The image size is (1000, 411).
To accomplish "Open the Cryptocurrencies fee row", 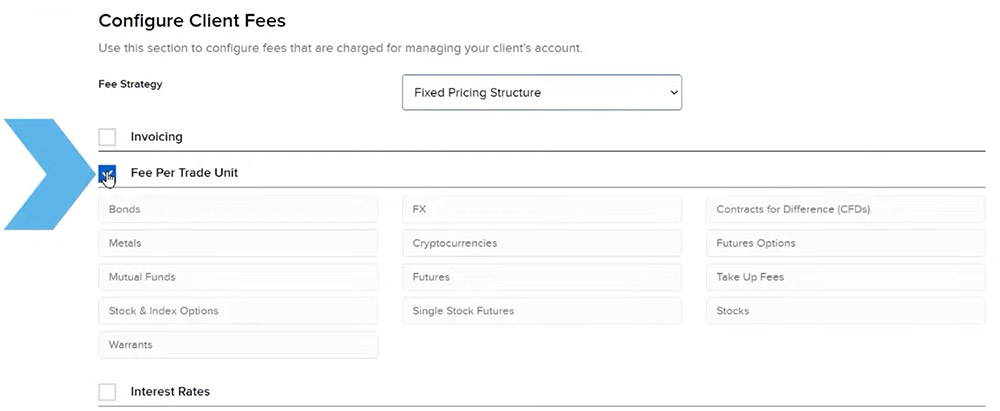I will (541, 243).
